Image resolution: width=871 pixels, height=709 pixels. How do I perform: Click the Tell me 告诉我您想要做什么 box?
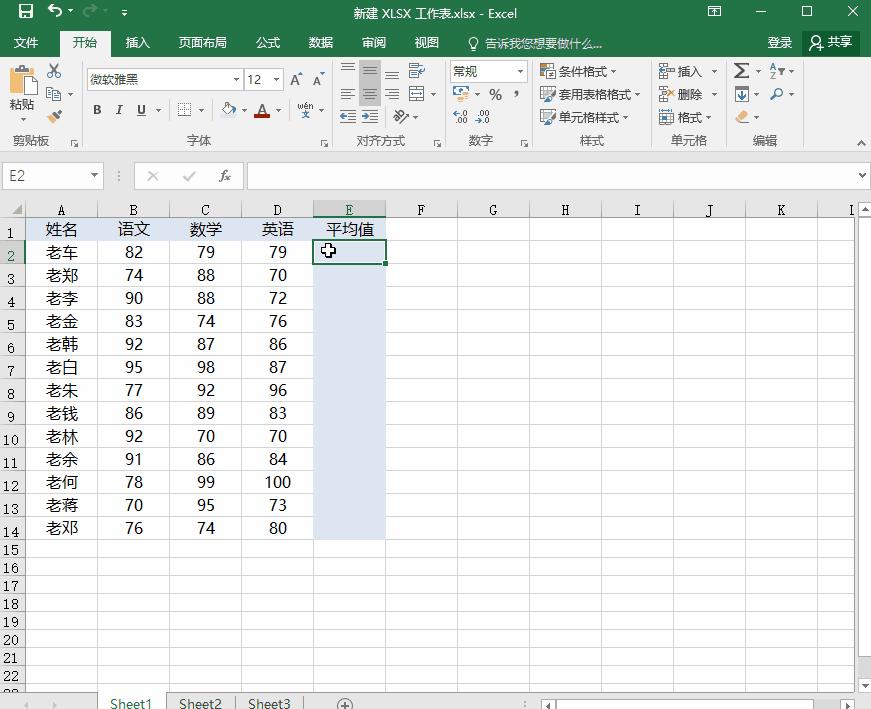(x=535, y=43)
